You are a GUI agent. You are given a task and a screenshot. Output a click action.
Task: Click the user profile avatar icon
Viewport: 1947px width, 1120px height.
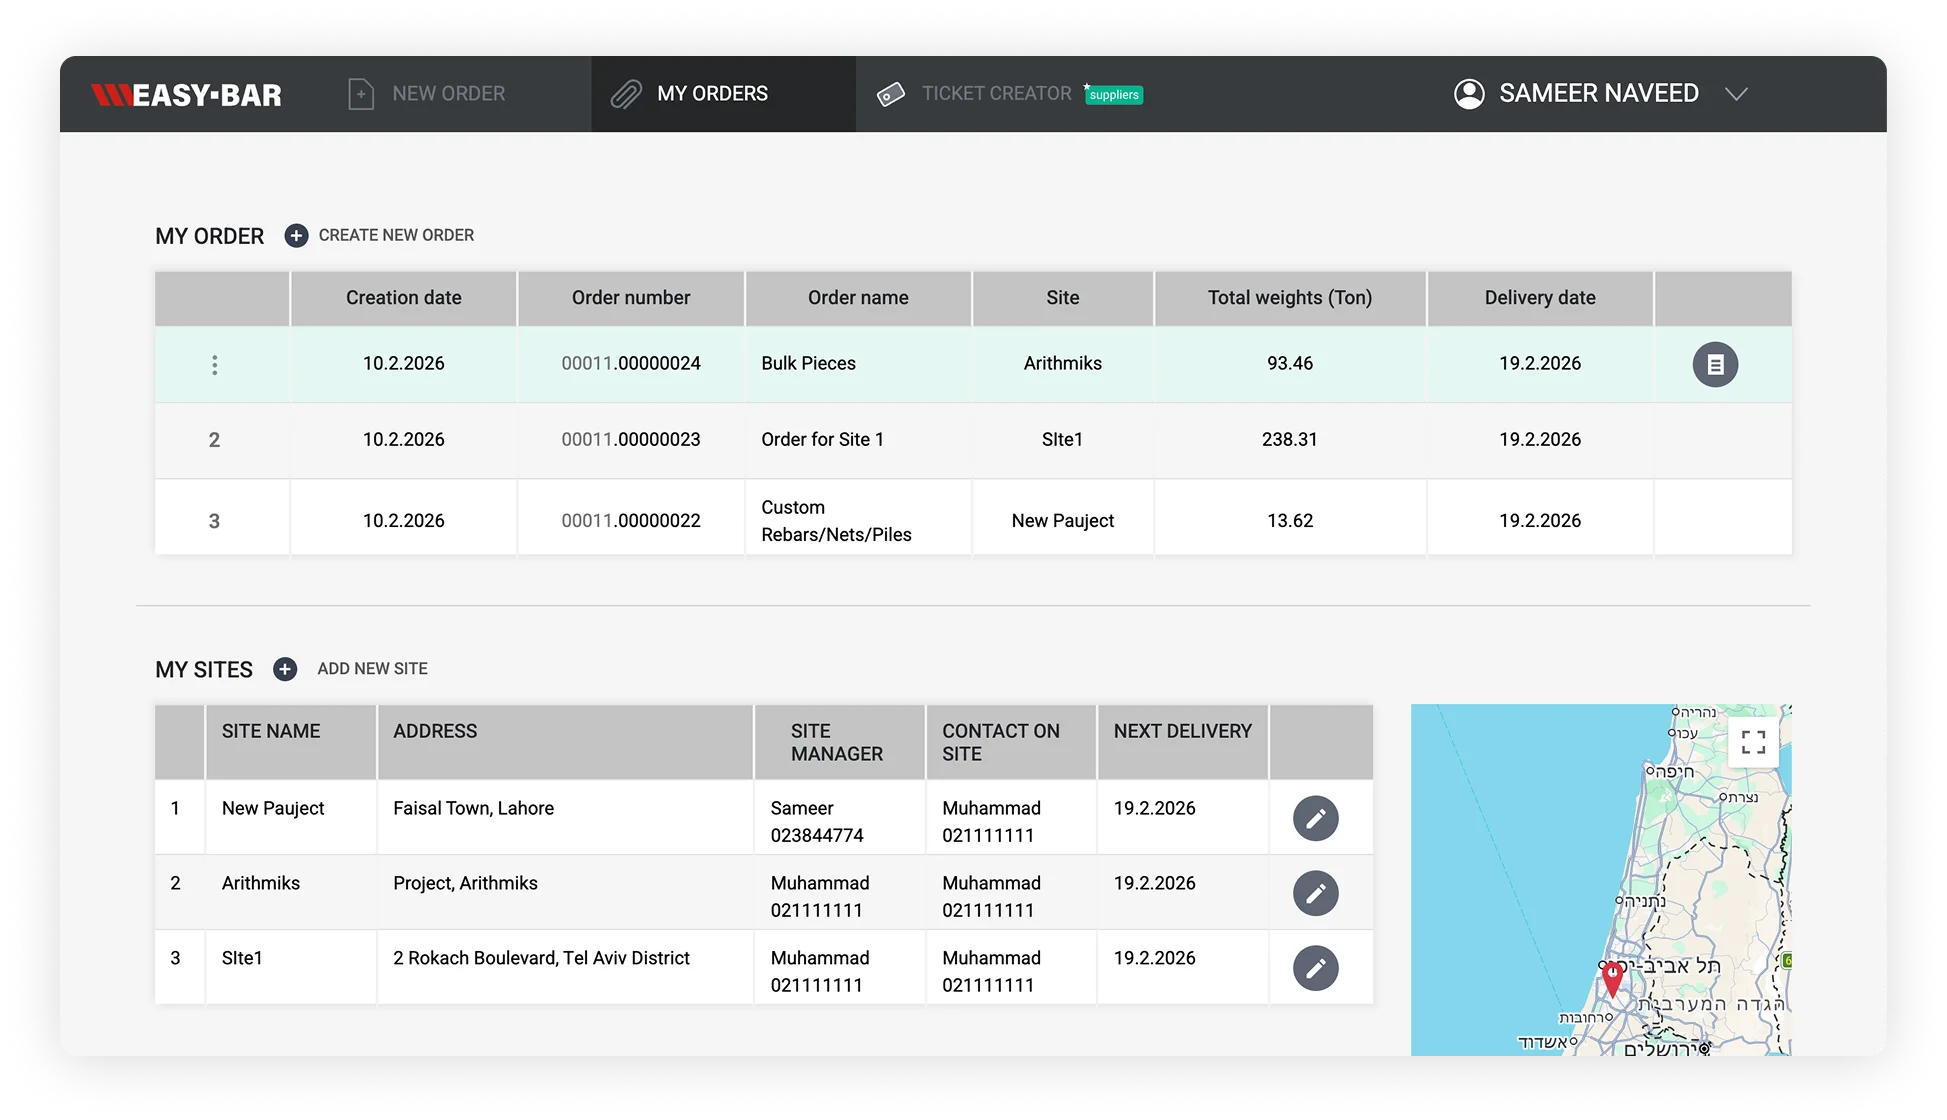click(1469, 94)
